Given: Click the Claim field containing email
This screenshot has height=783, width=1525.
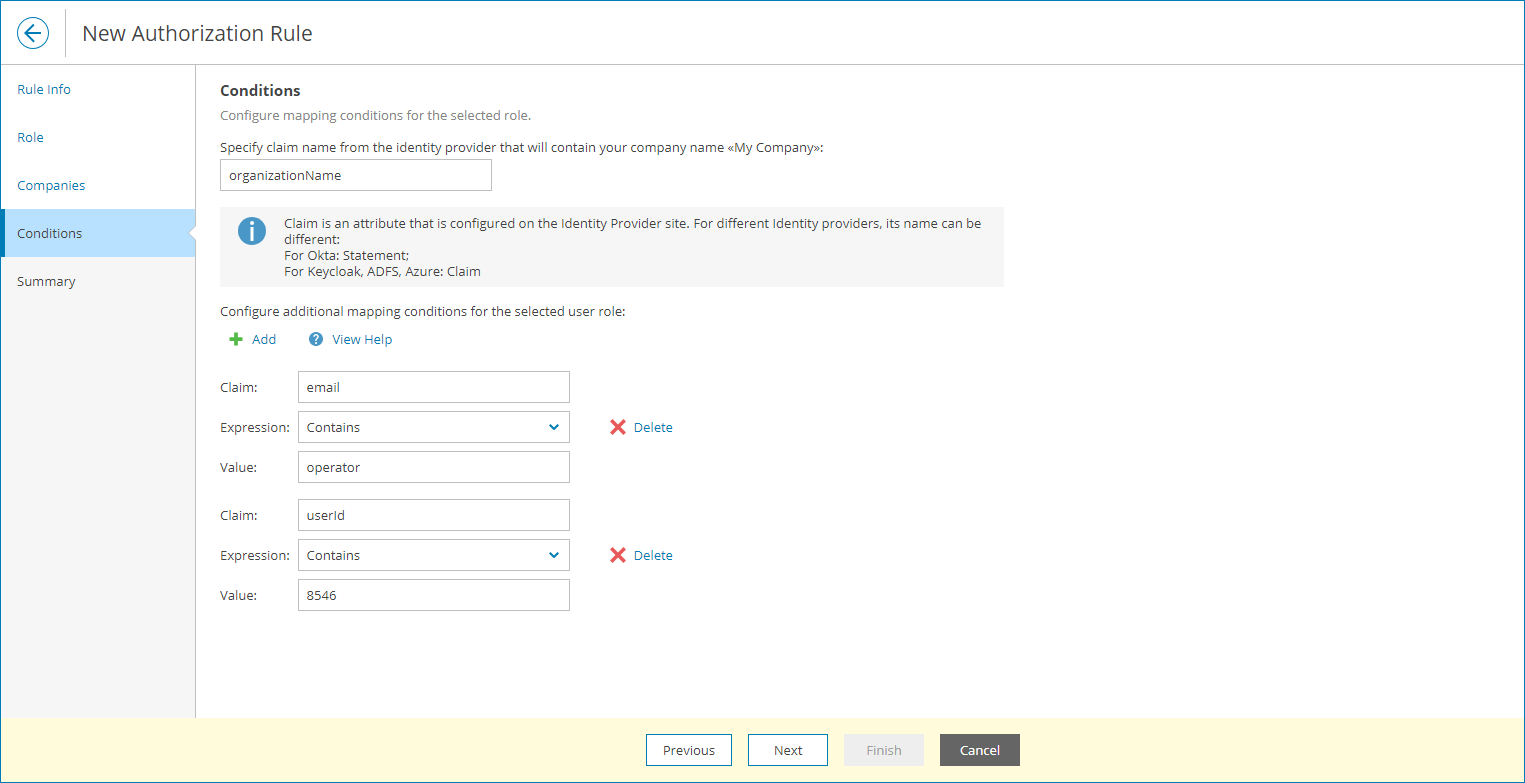Looking at the screenshot, I should (x=434, y=387).
